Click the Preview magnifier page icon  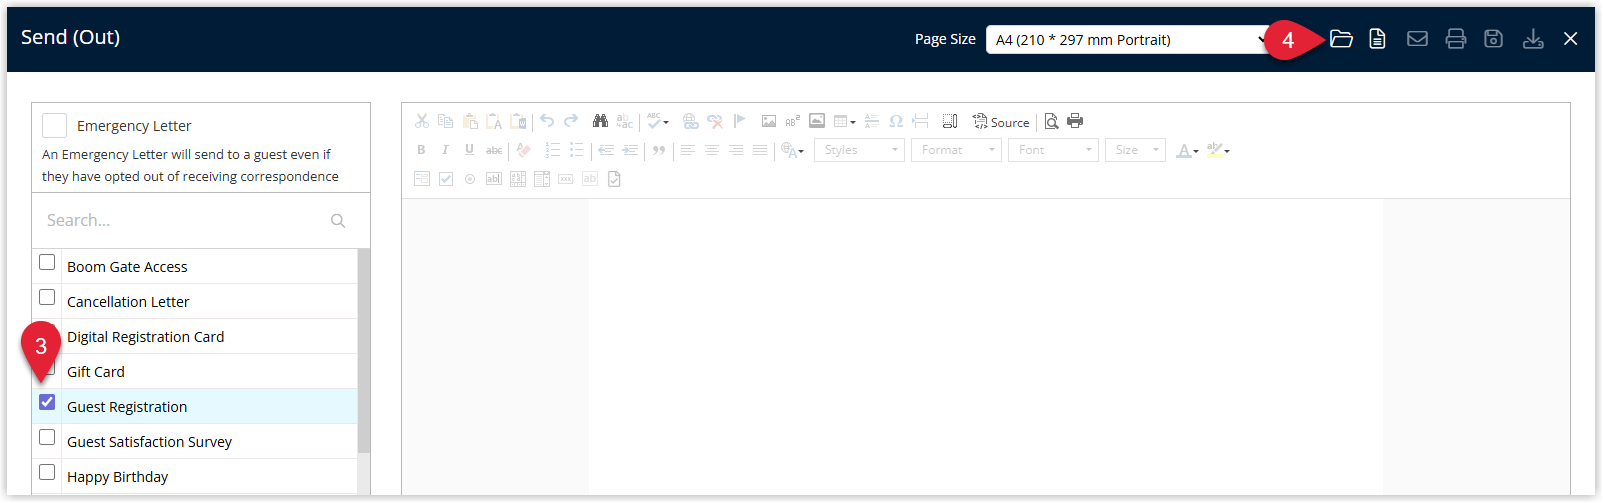coord(1051,121)
